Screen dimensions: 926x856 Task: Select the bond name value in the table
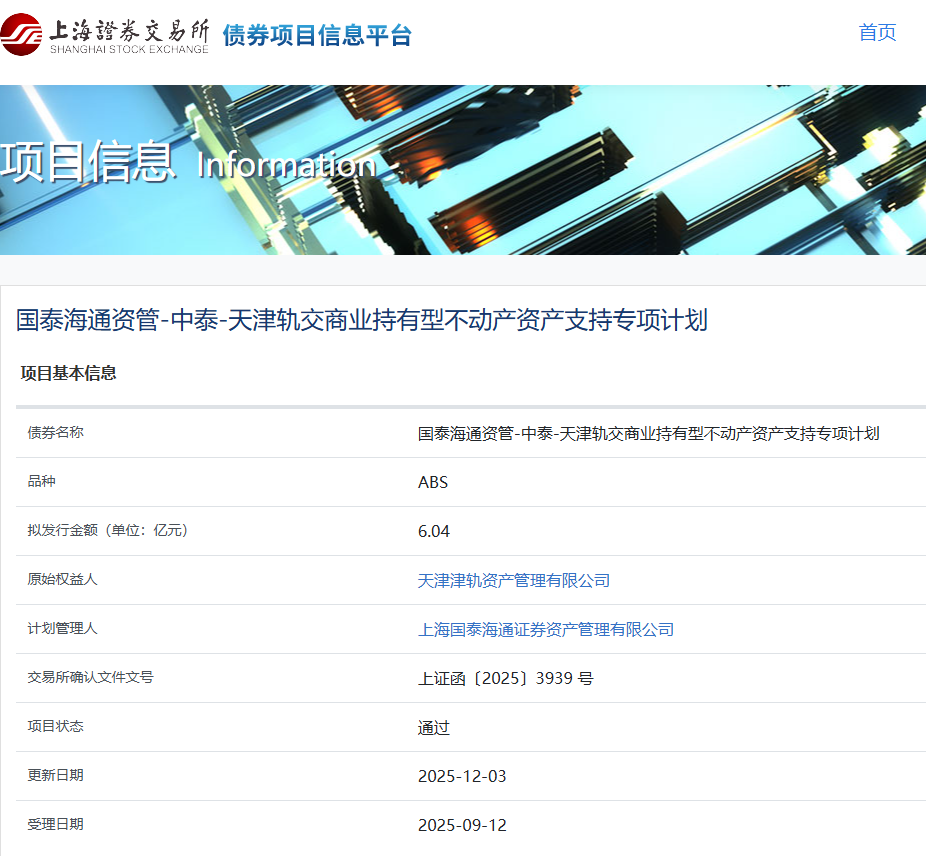pyautogui.click(x=648, y=434)
